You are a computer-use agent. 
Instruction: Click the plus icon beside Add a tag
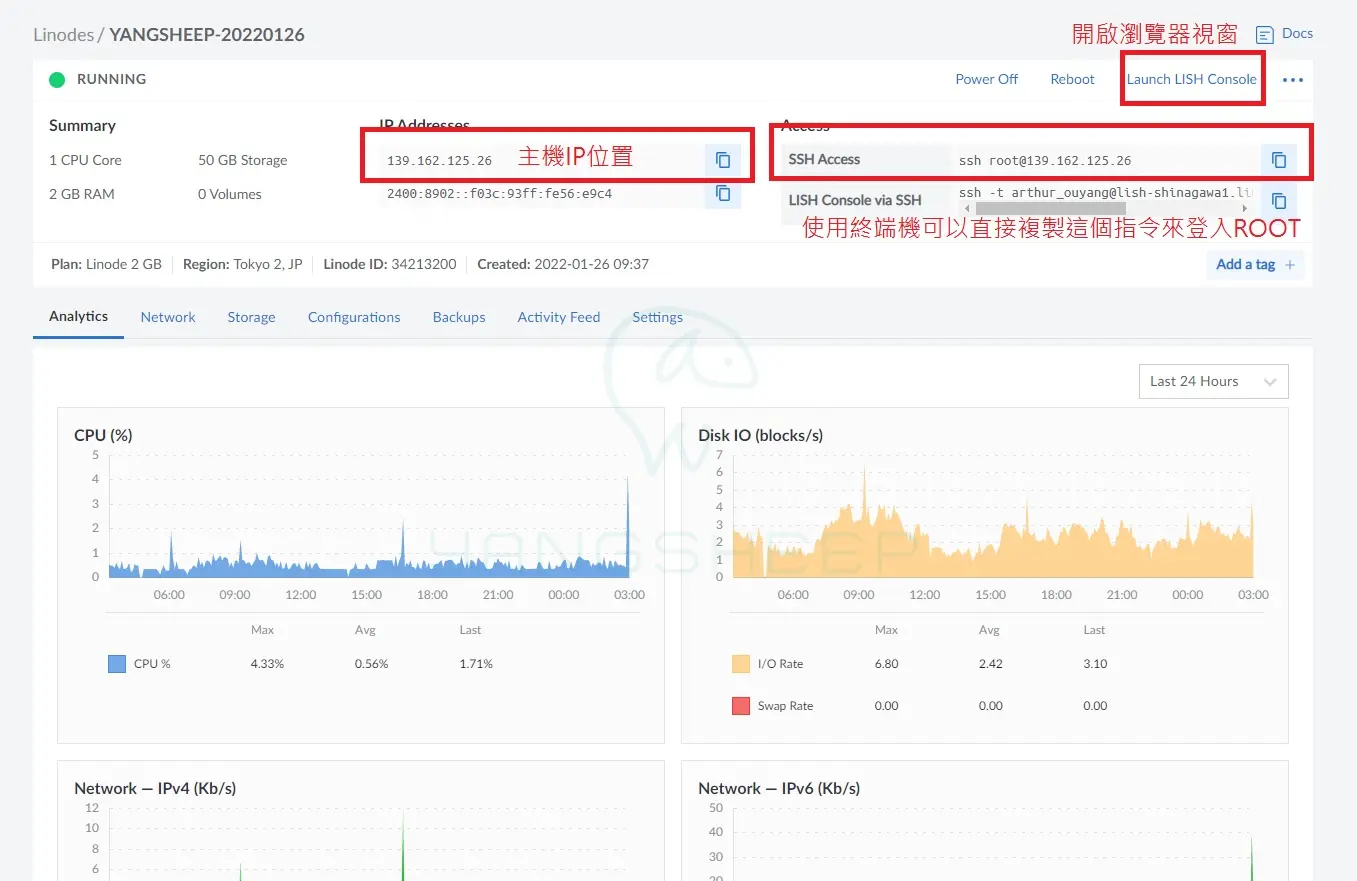1290,265
